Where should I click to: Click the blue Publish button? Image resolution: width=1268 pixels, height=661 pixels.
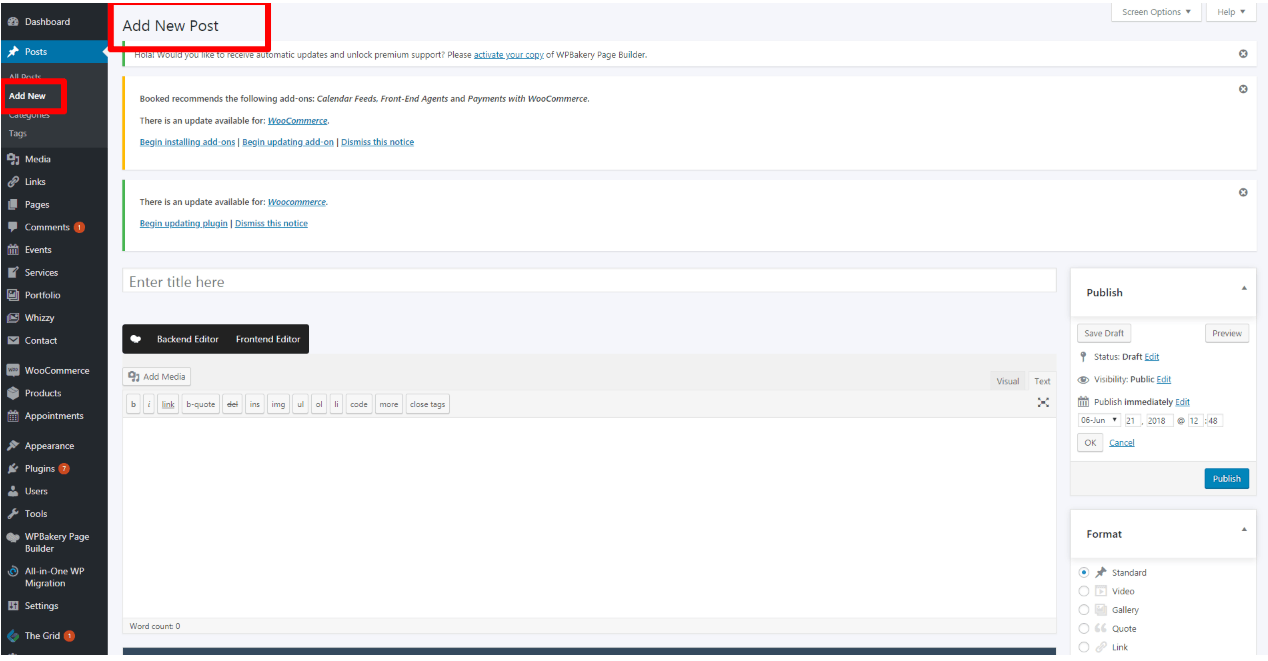coord(1227,479)
